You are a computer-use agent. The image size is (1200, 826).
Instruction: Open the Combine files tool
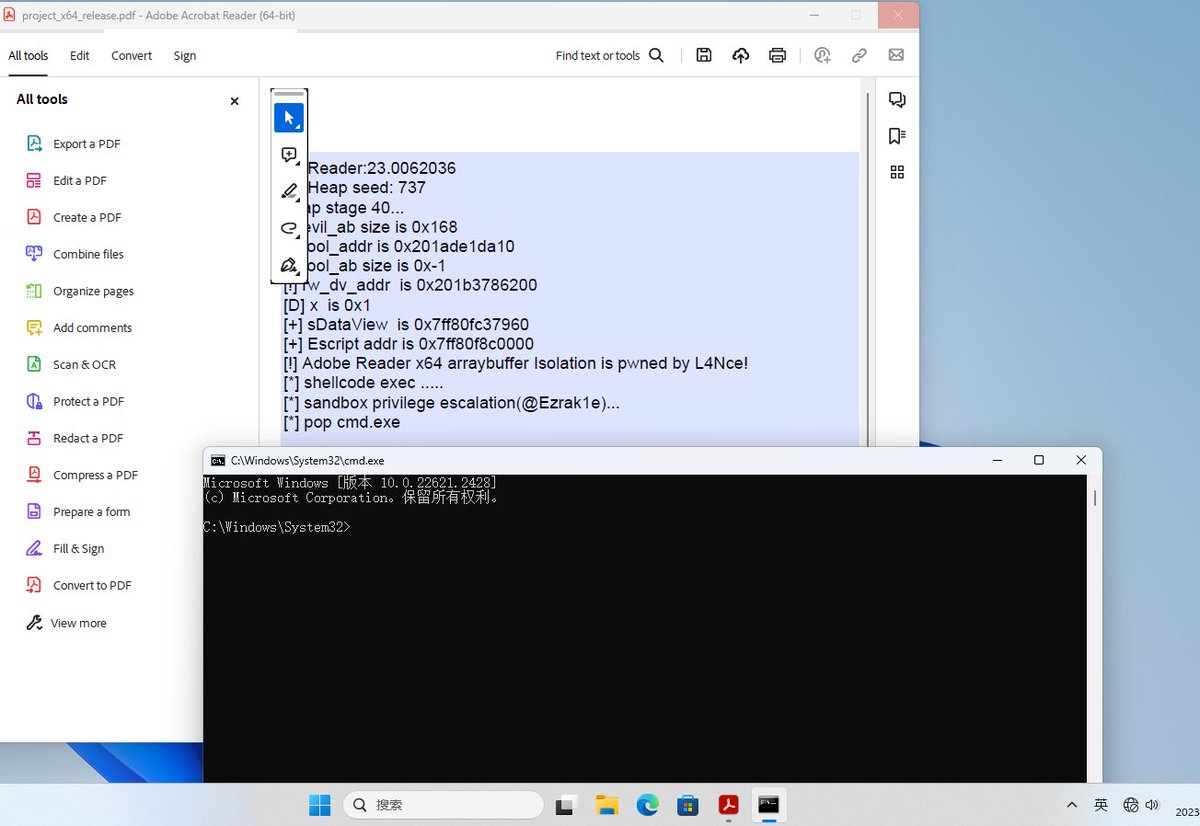[x=75, y=254]
